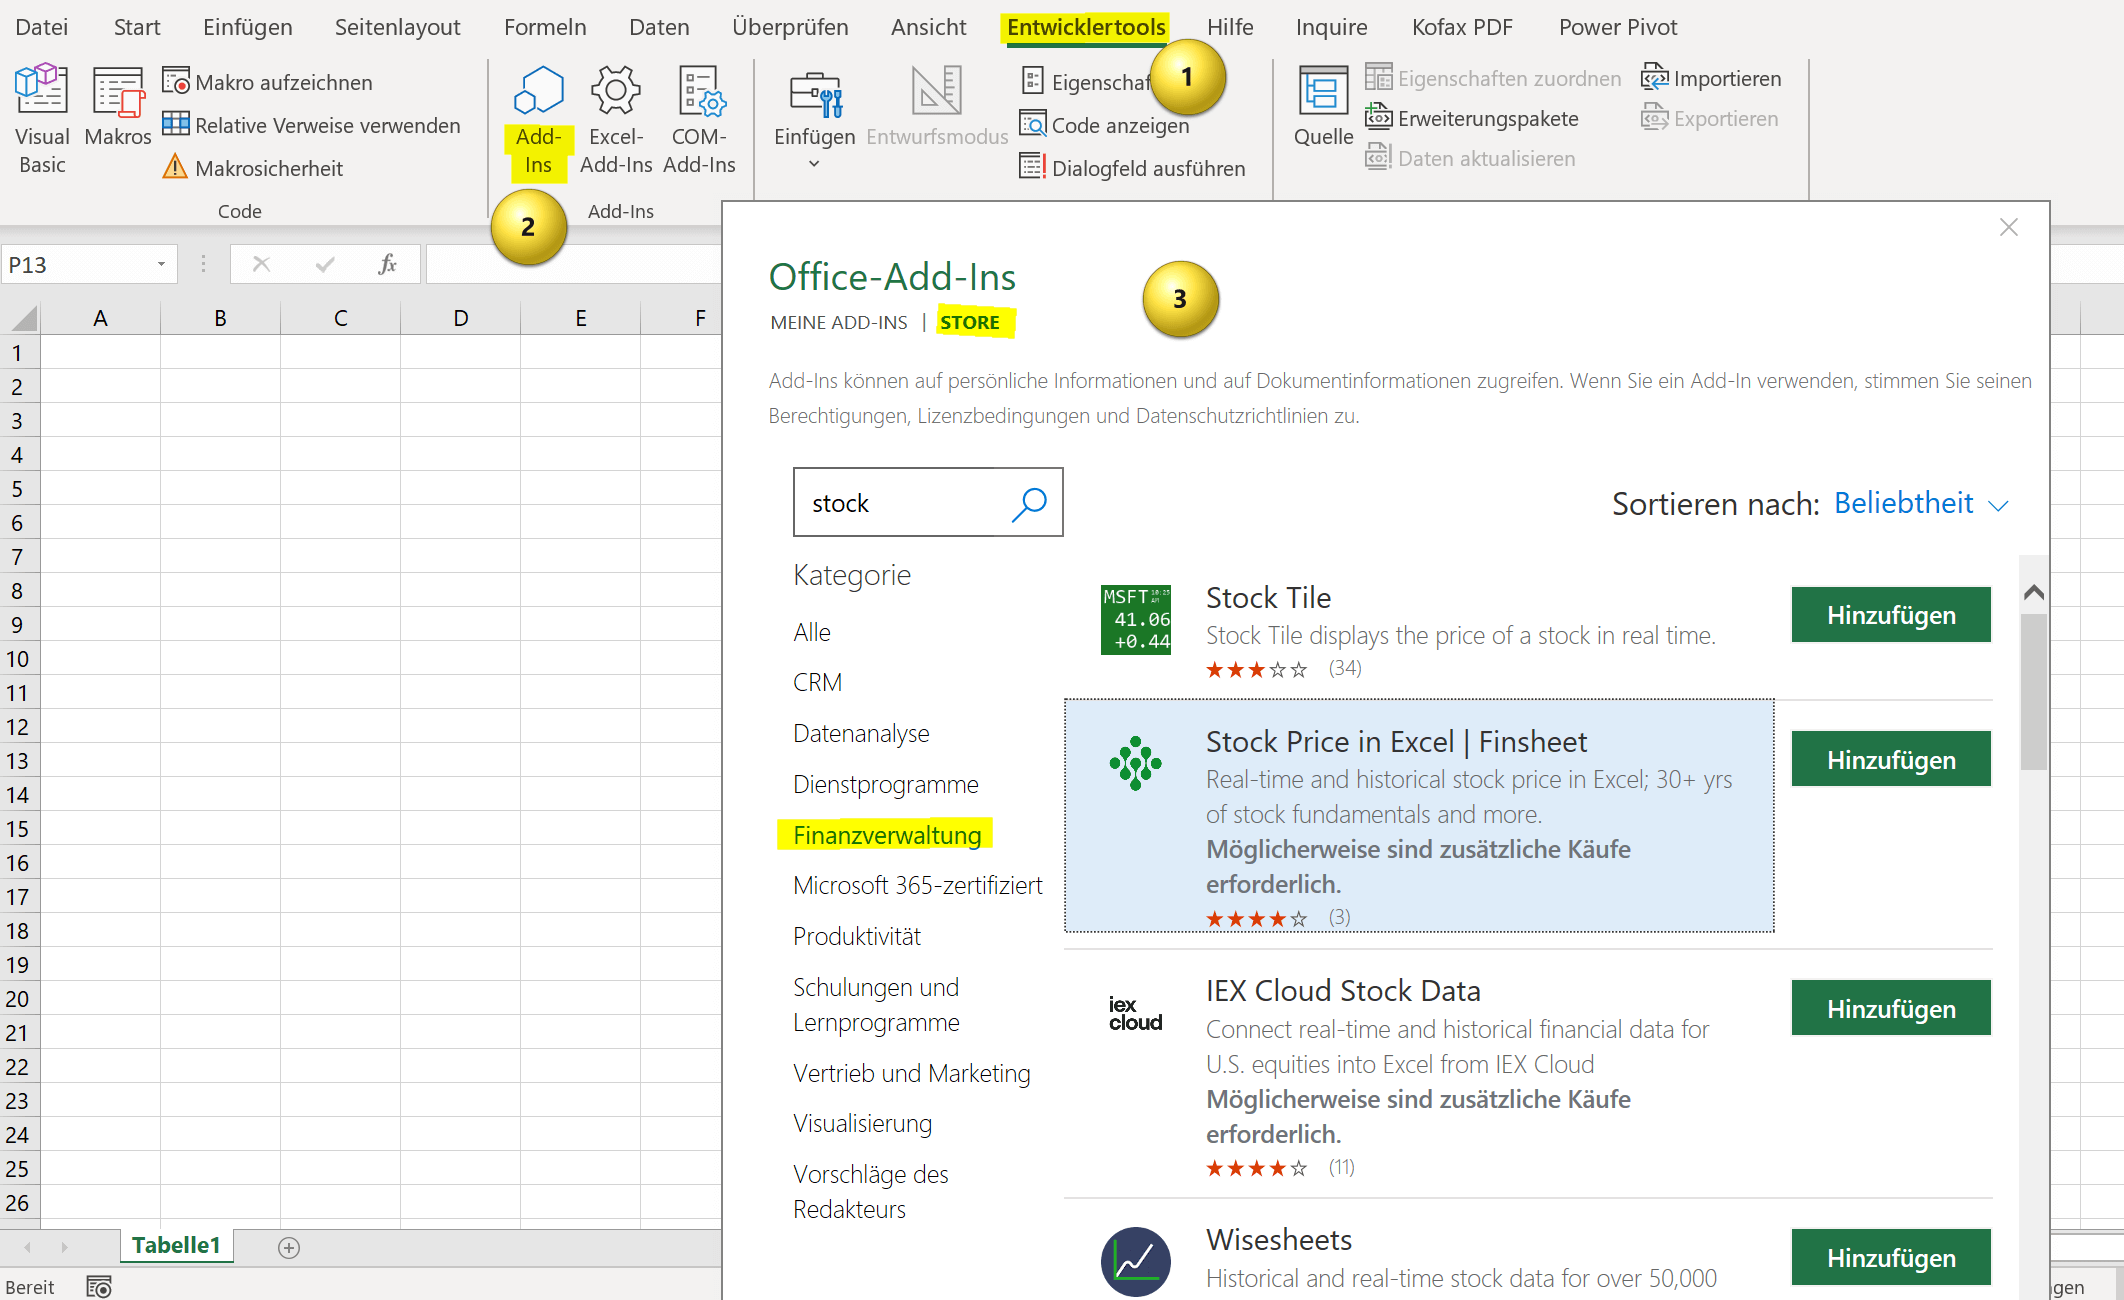Add the Wisesheets add-in

coord(1891,1258)
